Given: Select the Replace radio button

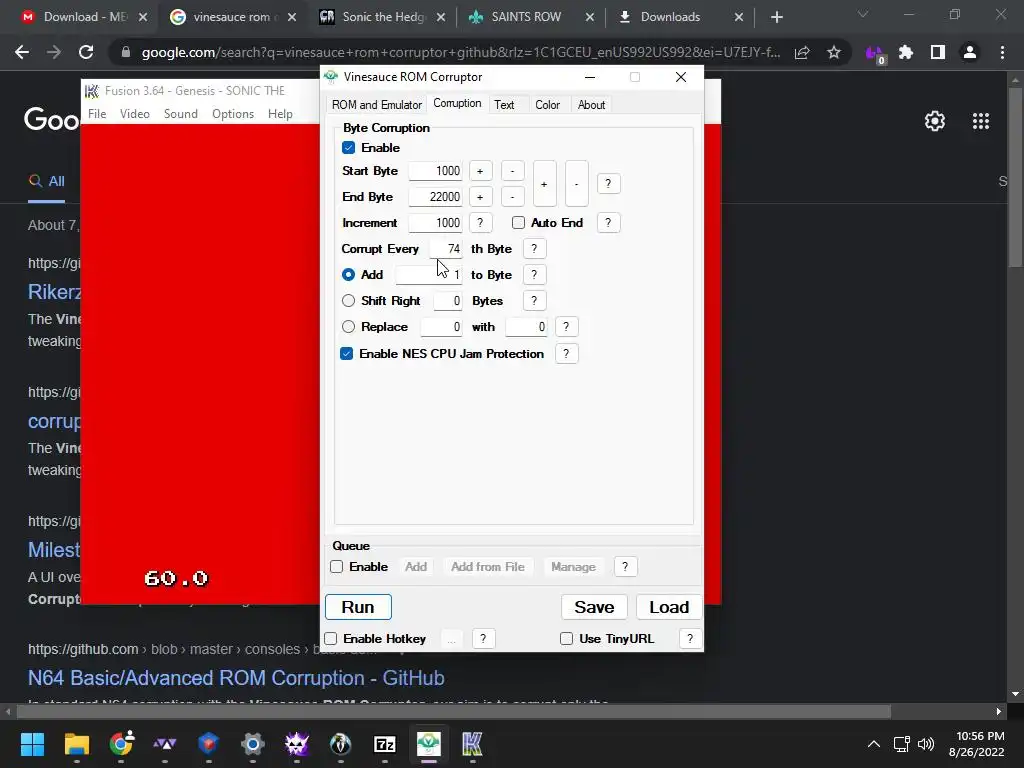Looking at the screenshot, I should [349, 327].
